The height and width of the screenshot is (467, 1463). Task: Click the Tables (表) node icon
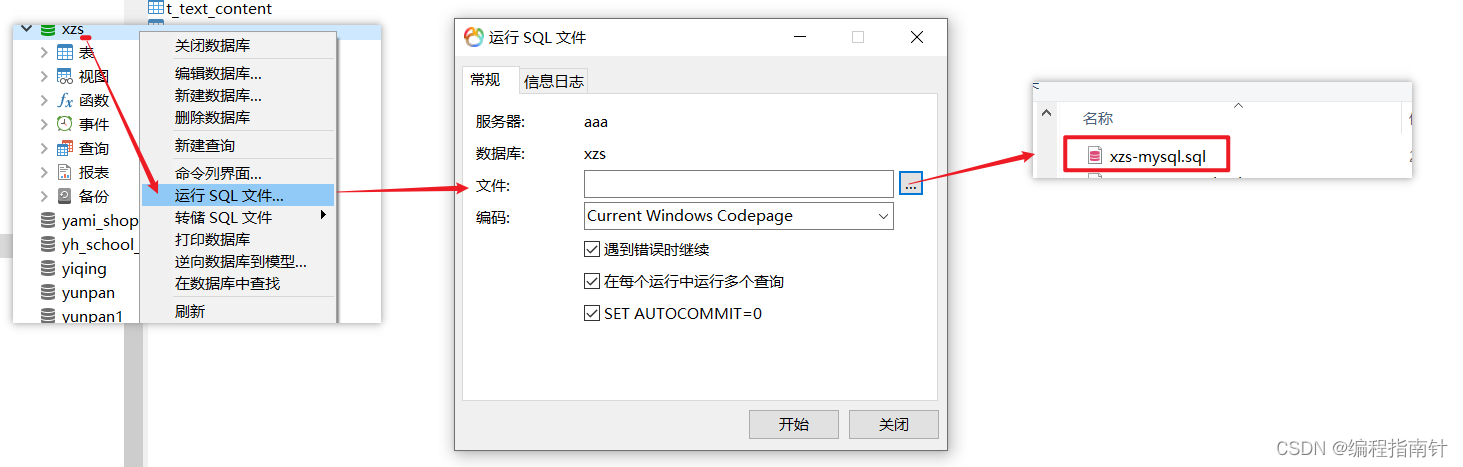[x=65, y=52]
